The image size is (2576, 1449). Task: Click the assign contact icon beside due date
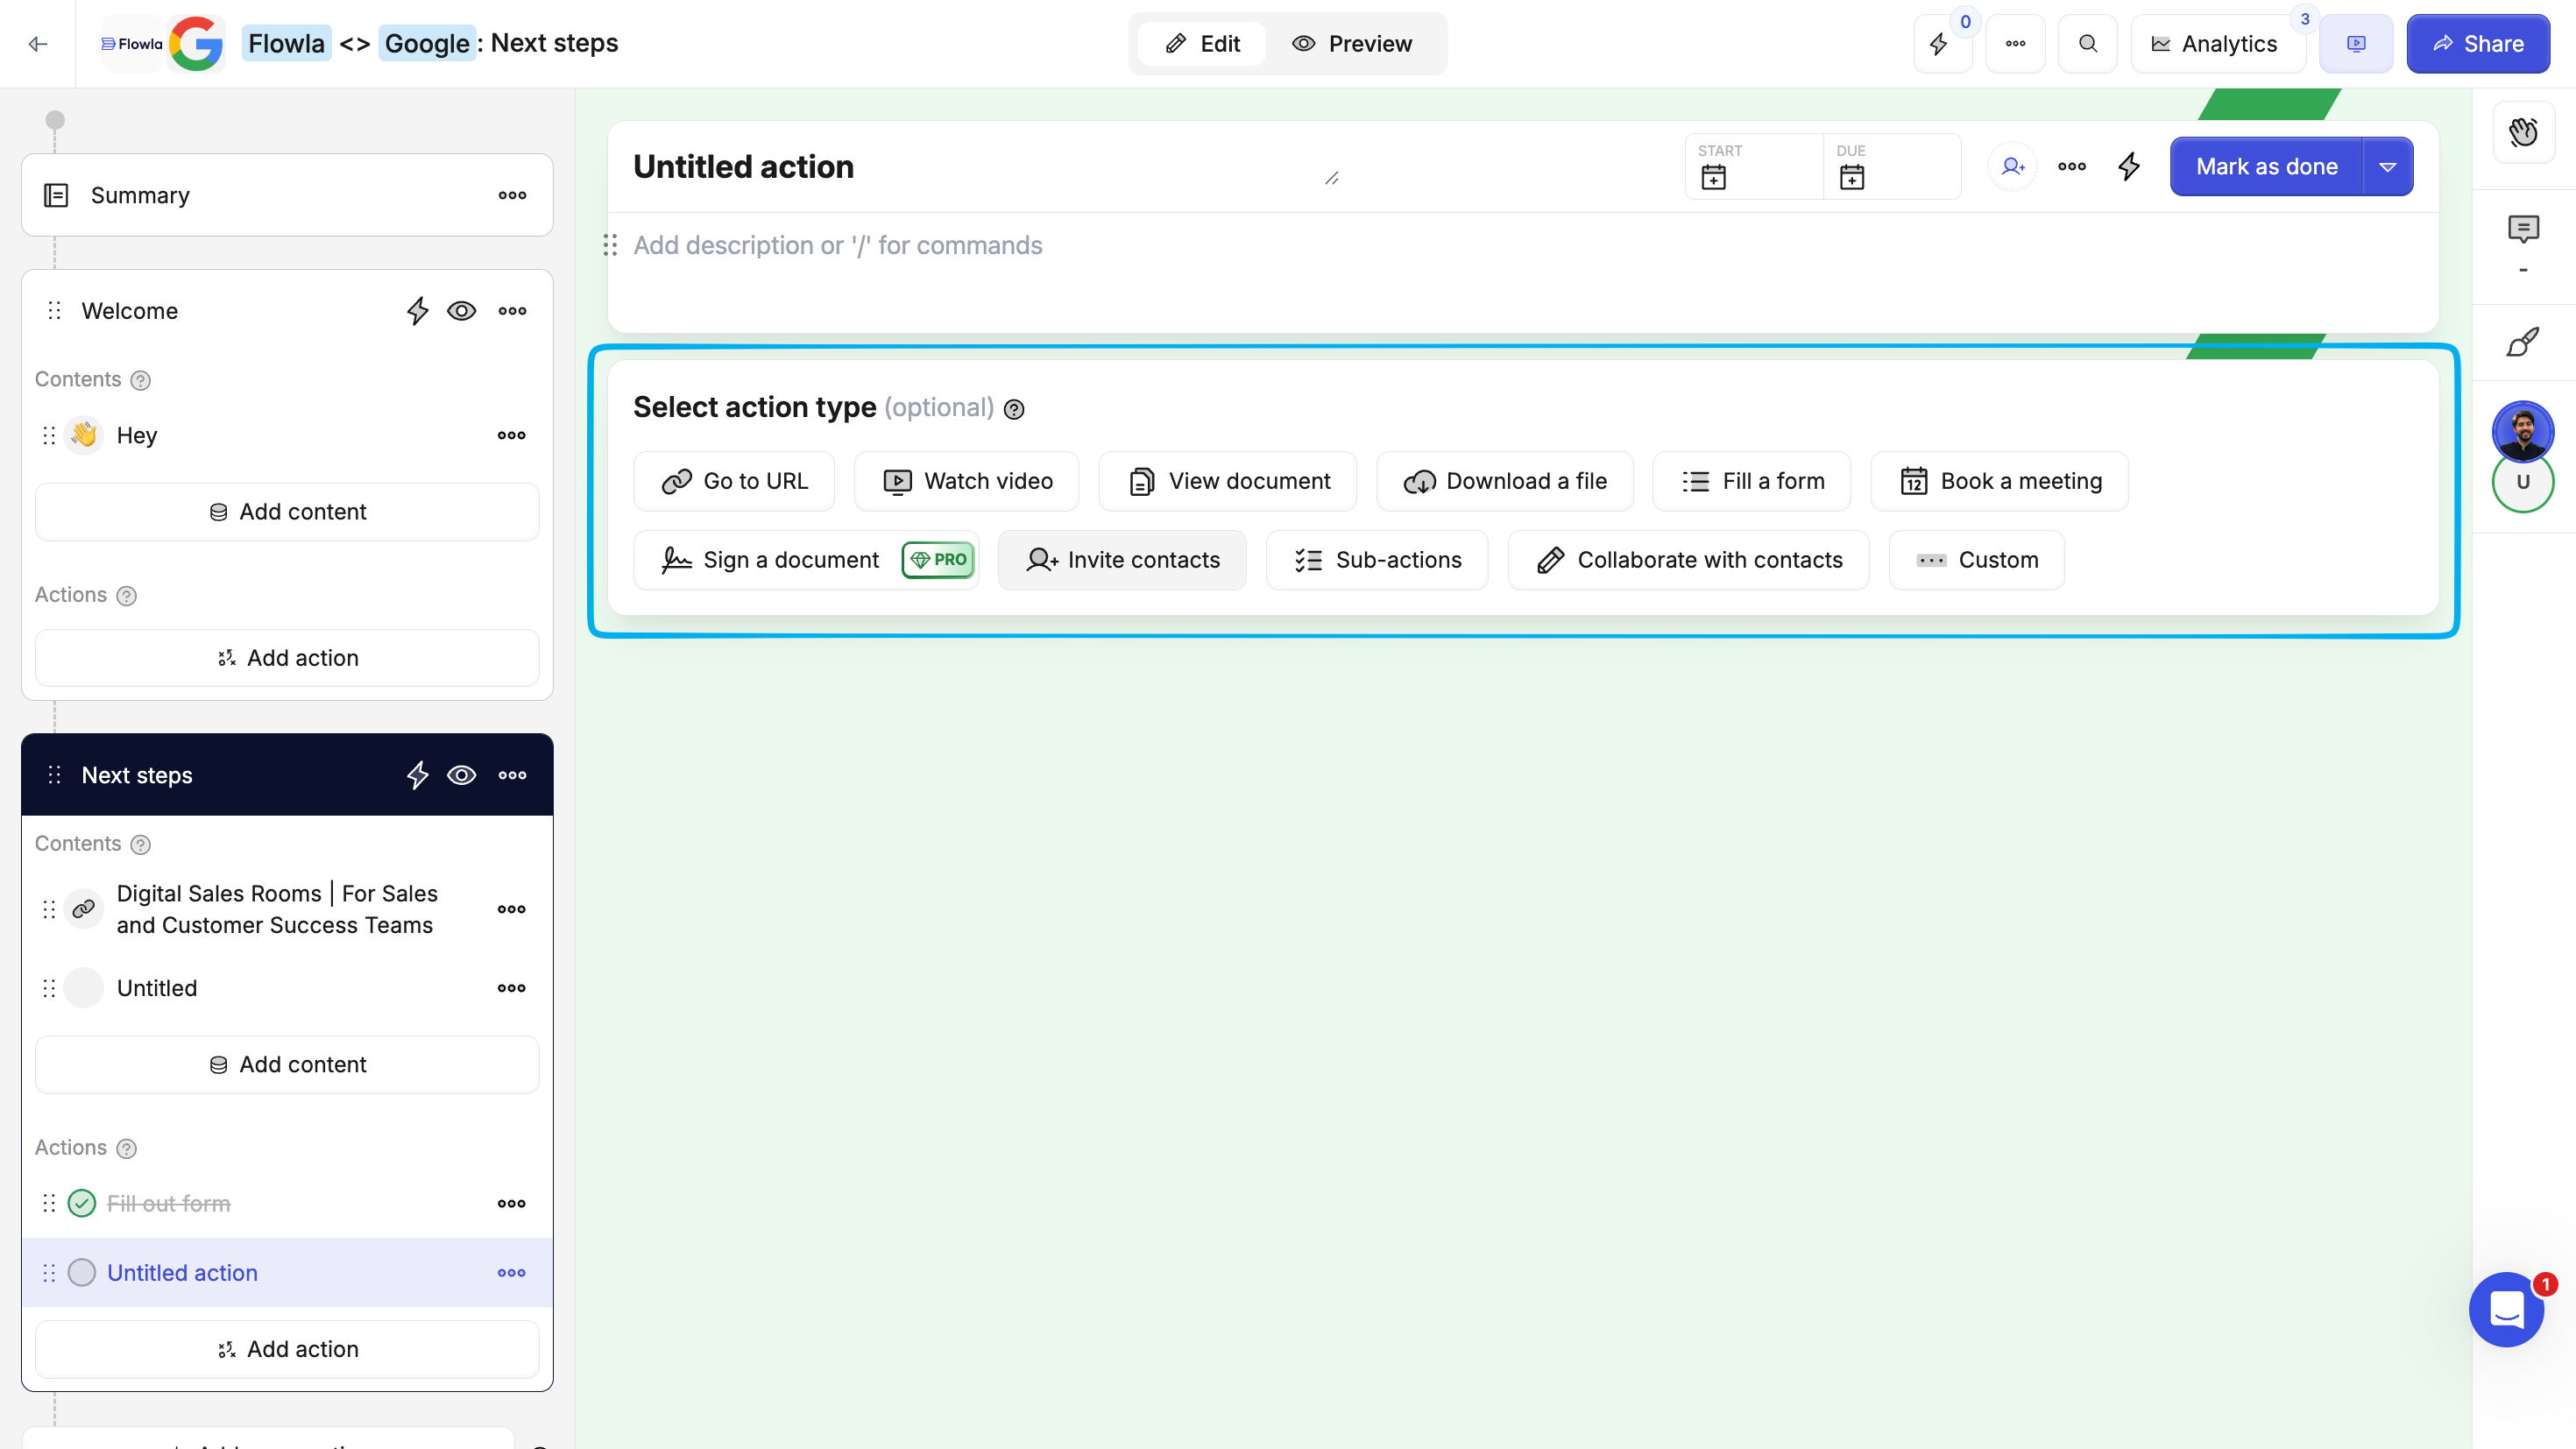(x=2012, y=166)
